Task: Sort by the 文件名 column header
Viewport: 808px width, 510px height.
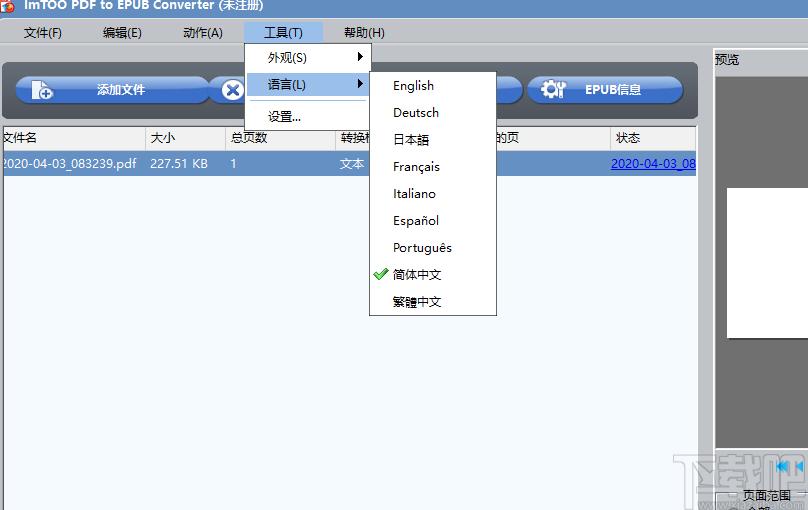Action: [74, 138]
